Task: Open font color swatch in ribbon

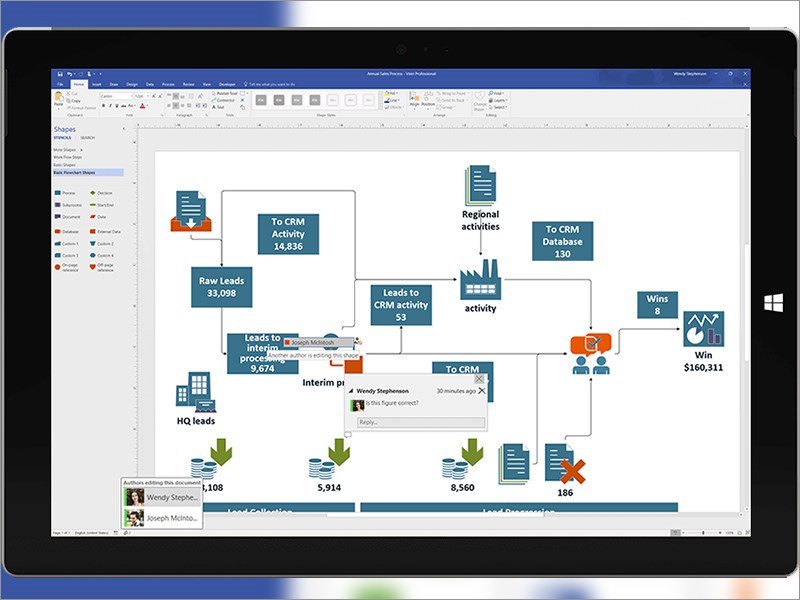Action: coord(142,106)
